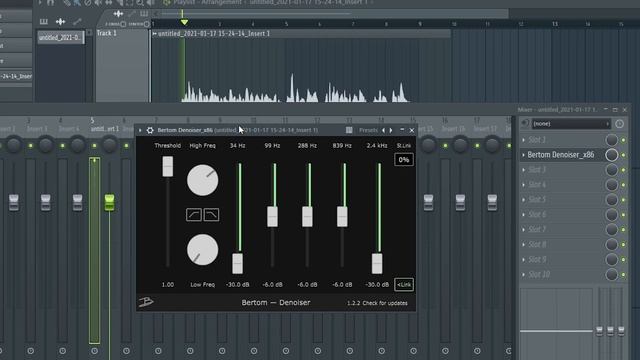Click the mixer input routing icon
This screenshot has height=360, width=640.
coord(524,124)
